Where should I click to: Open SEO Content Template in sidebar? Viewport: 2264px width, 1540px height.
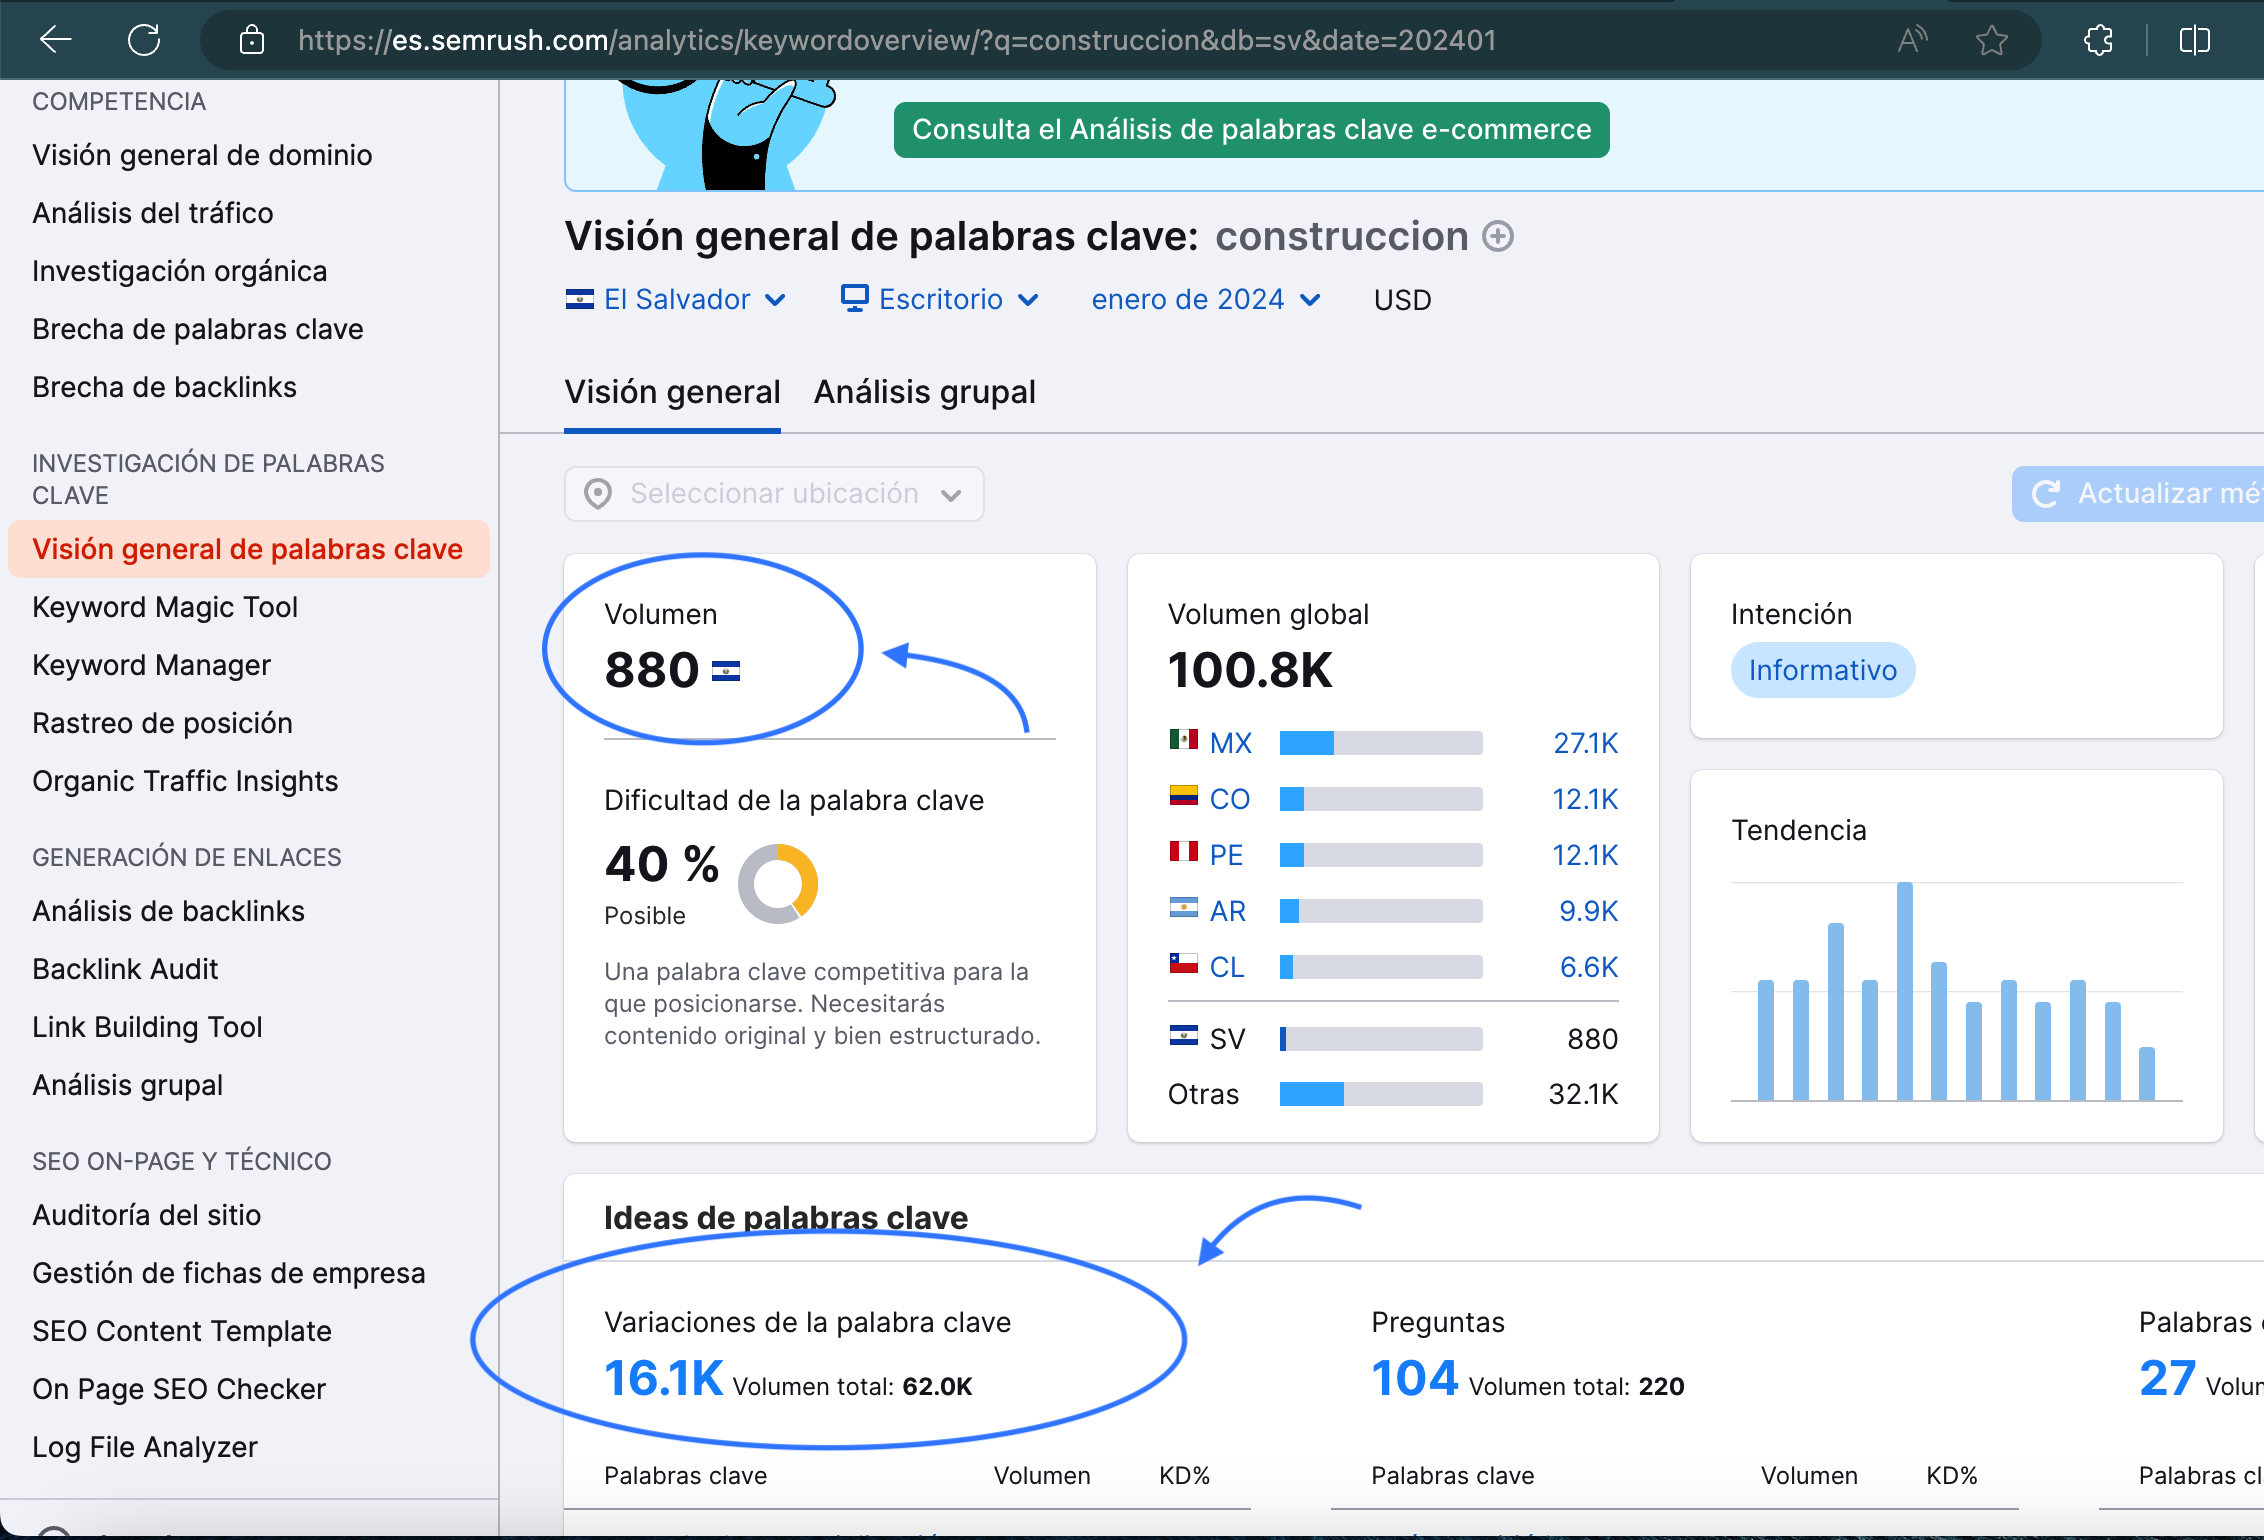tap(182, 1331)
